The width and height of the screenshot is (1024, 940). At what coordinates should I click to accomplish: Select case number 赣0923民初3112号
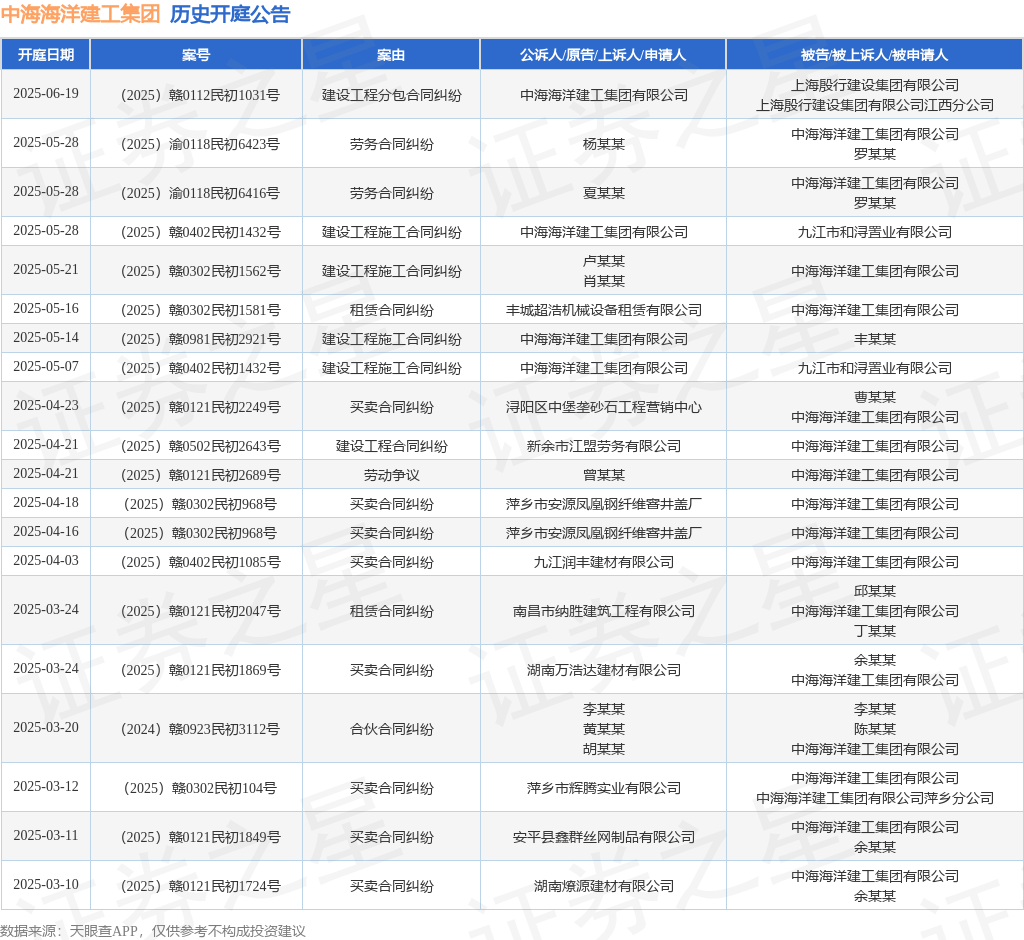click(200, 729)
